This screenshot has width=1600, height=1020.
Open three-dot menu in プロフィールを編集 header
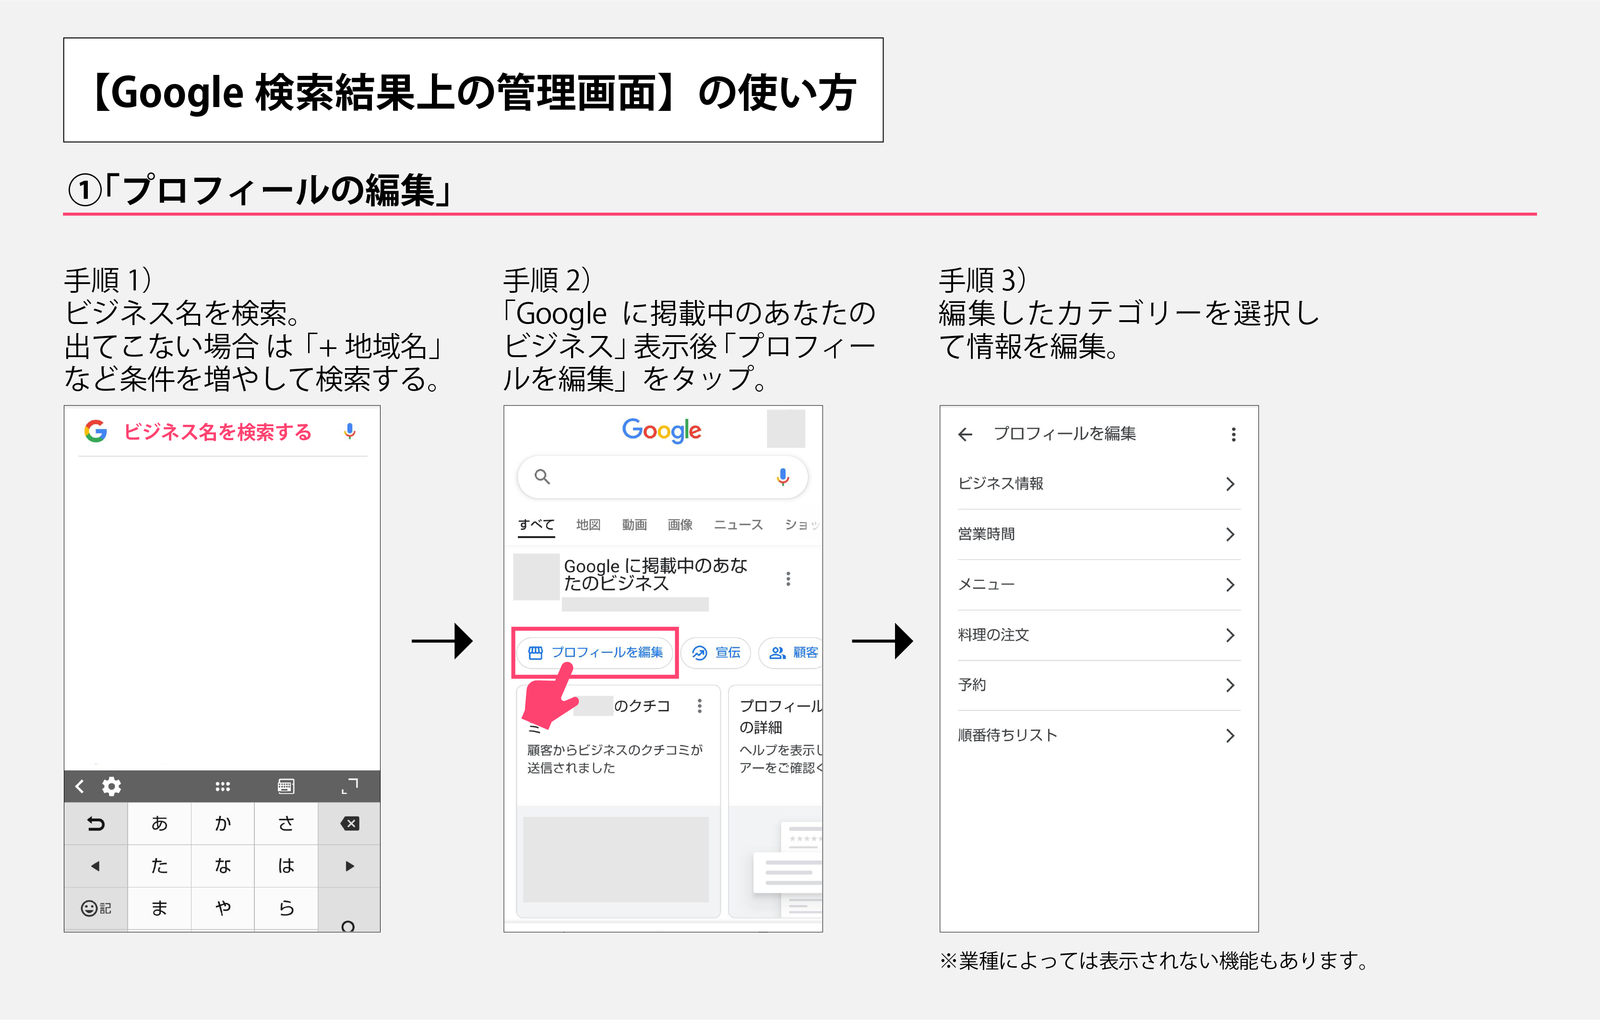(1233, 434)
